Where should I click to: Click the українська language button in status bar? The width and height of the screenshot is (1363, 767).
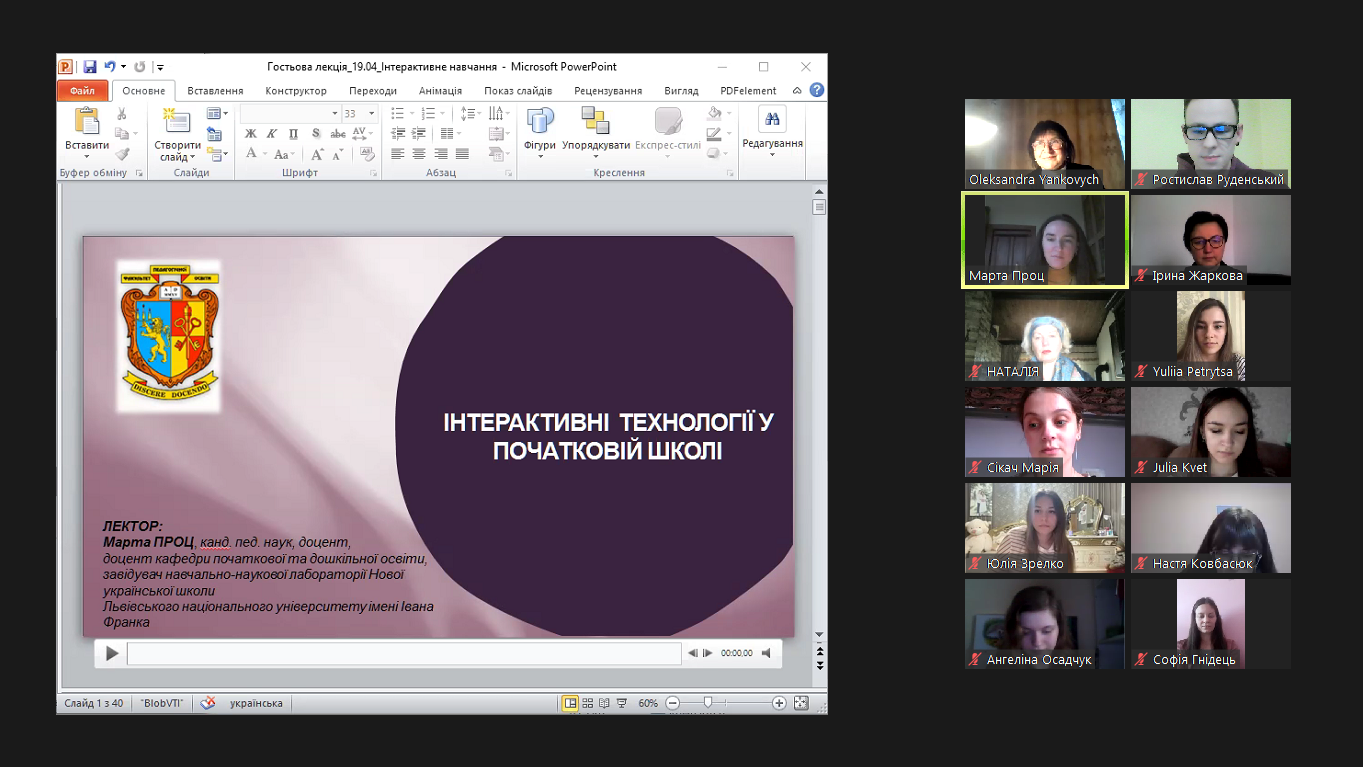(x=256, y=703)
